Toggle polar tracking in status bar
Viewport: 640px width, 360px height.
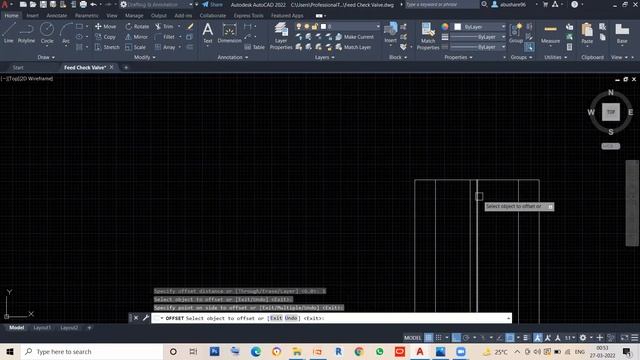(466, 338)
